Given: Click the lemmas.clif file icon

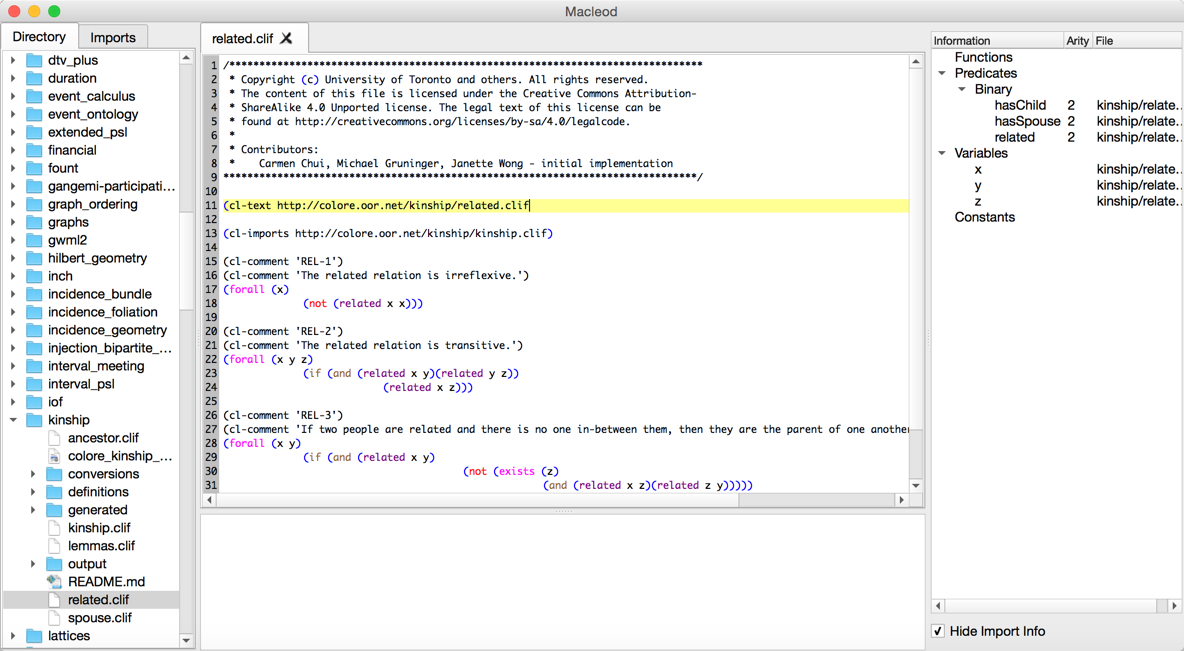Looking at the screenshot, I should 54,546.
